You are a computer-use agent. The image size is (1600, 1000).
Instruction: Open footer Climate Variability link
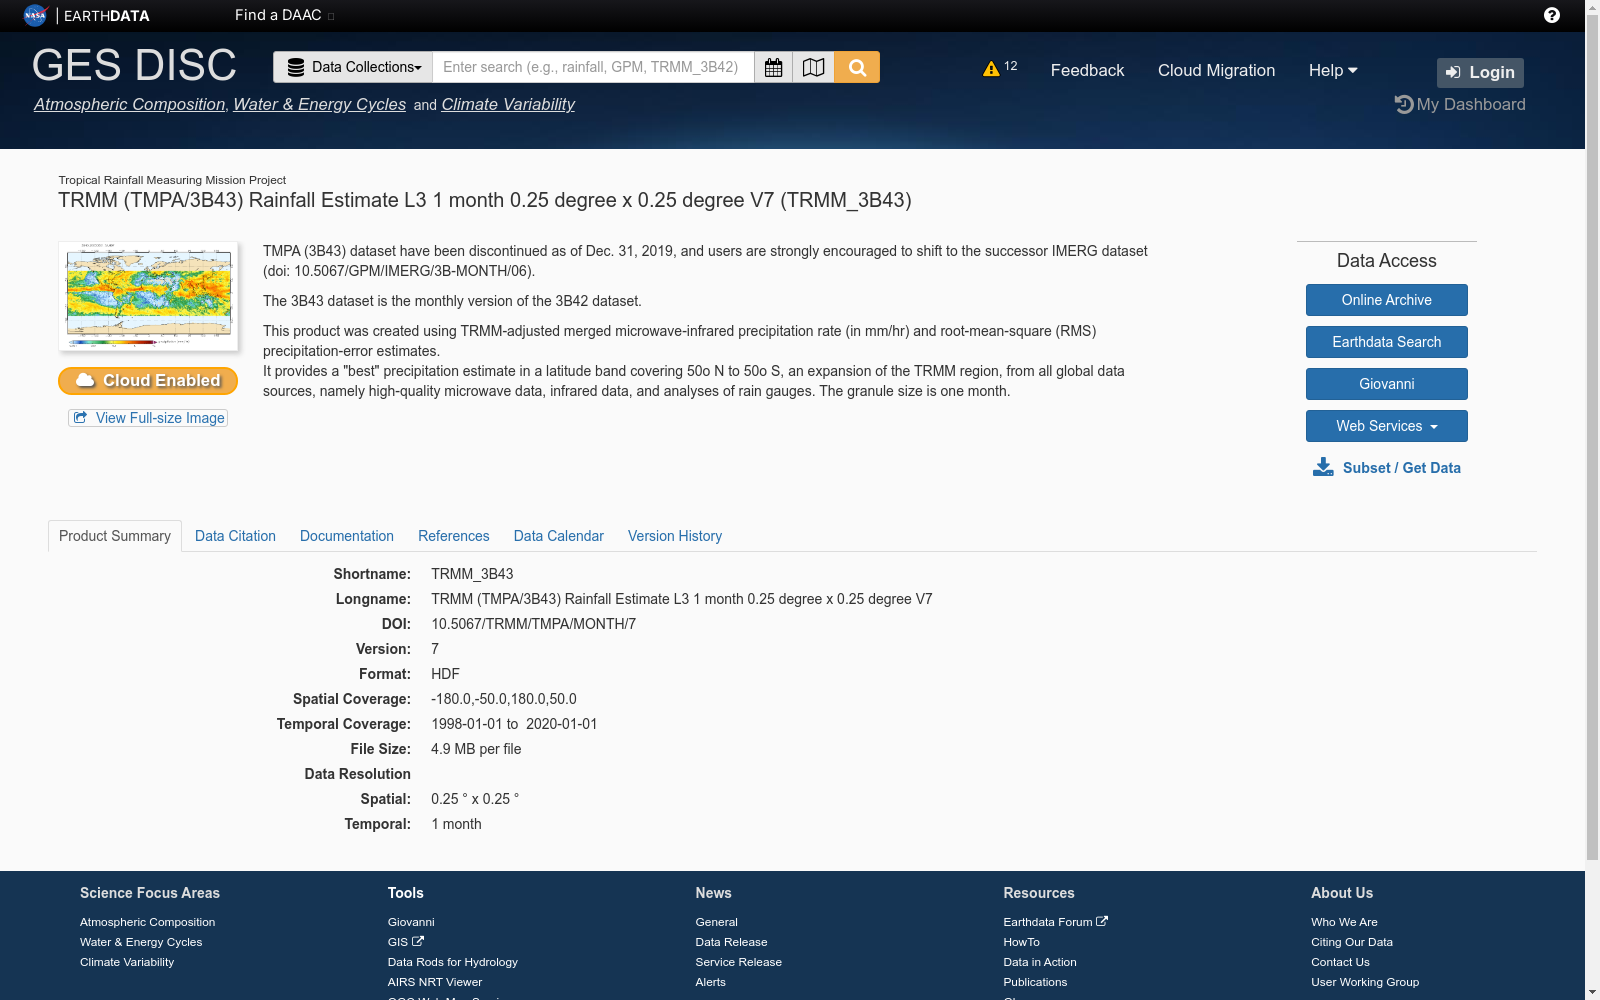[x=127, y=962]
